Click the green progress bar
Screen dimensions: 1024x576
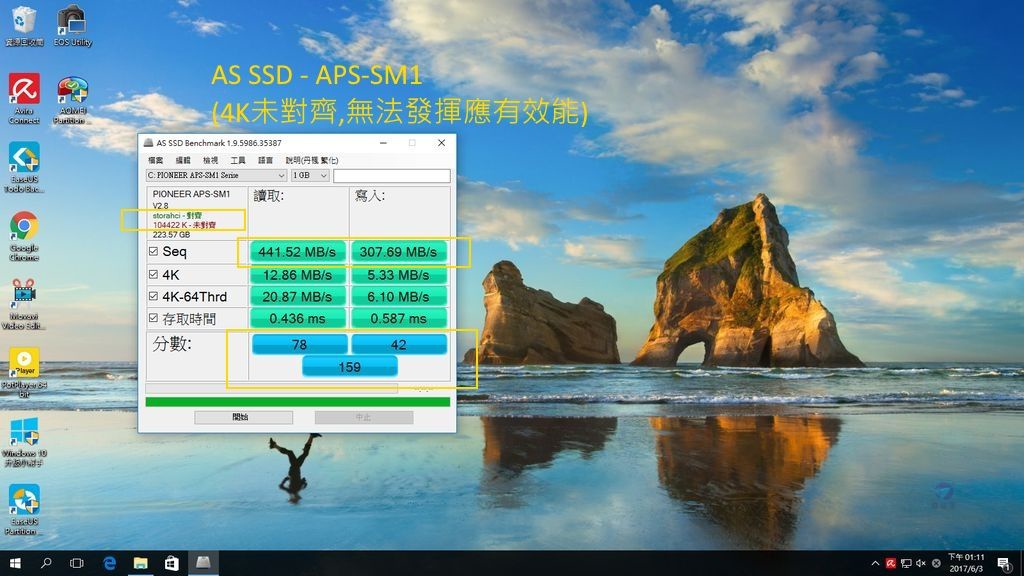click(x=297, y=402)
